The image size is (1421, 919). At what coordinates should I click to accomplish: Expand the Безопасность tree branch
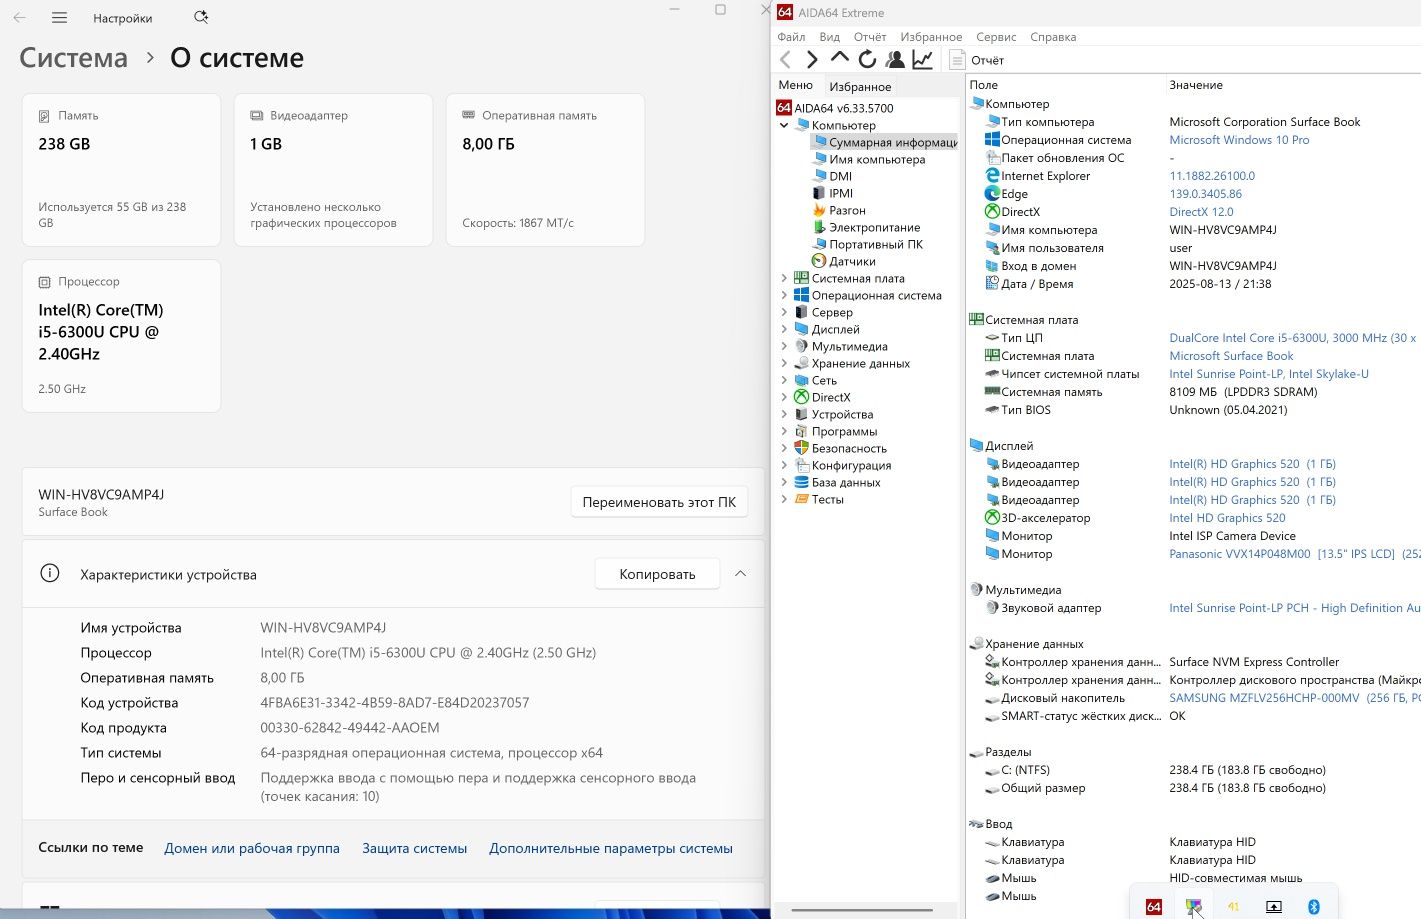[784, 448]
